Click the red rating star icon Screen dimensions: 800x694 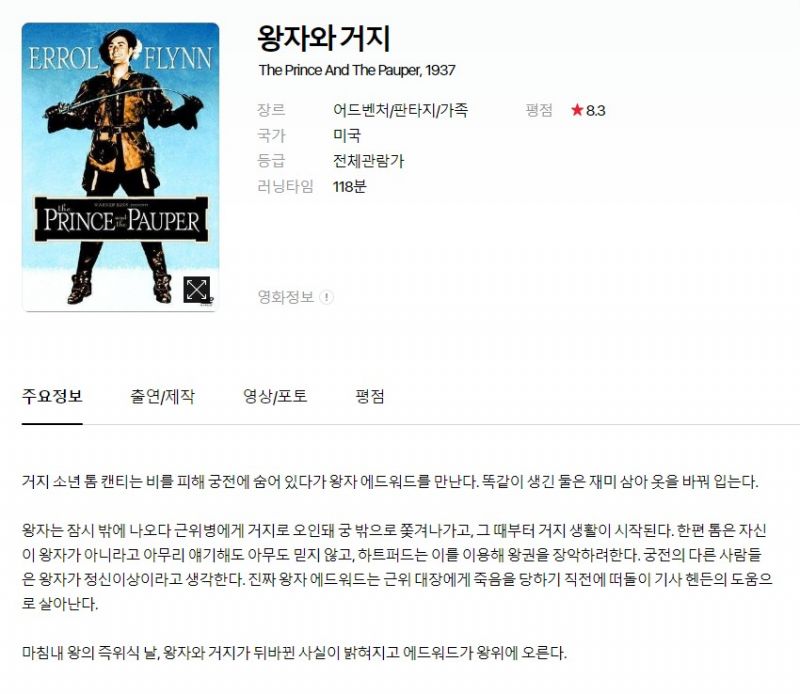click(577, 110)
